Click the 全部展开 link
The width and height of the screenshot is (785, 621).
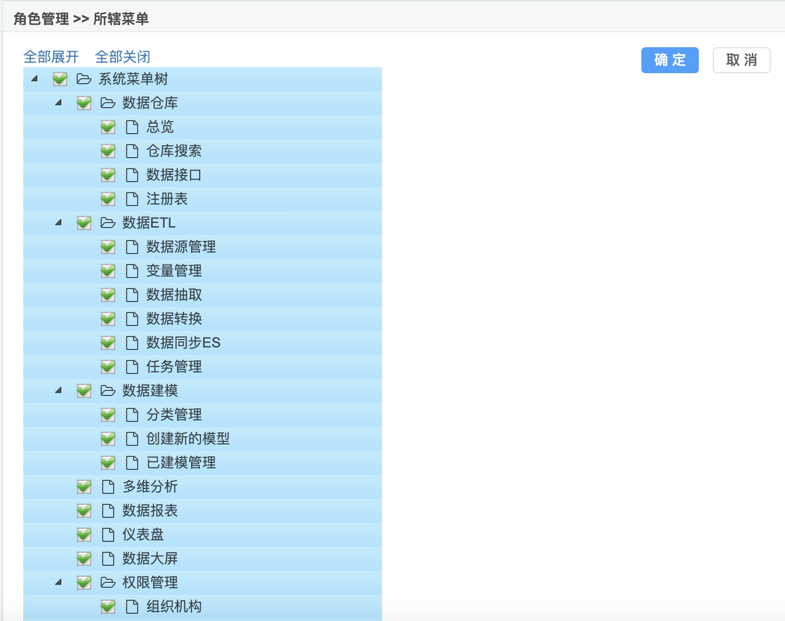(51, 57)
